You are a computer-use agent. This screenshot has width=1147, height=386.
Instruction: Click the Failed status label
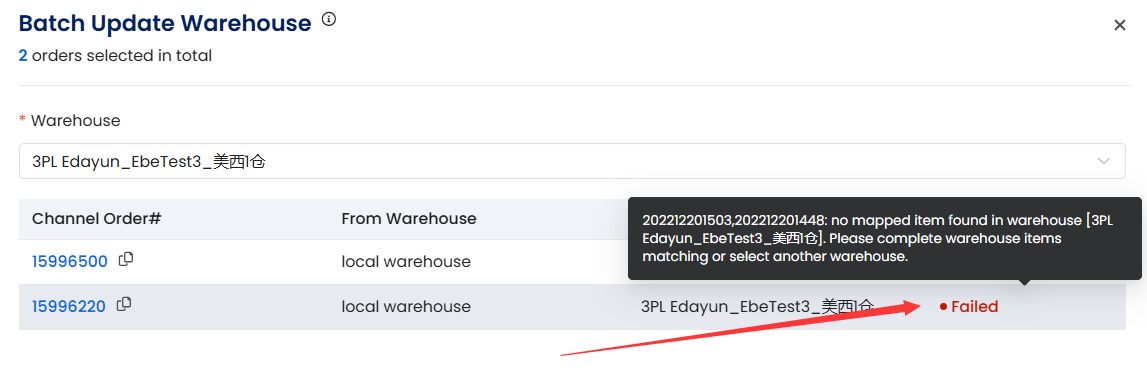pyautogui.click(x=974, y=307)
